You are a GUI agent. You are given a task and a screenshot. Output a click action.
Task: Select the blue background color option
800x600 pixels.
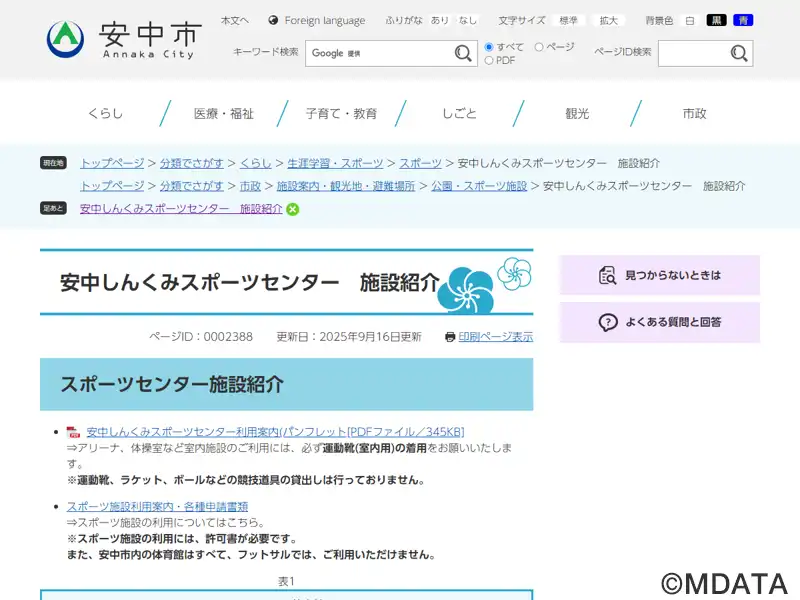(742, 20)
